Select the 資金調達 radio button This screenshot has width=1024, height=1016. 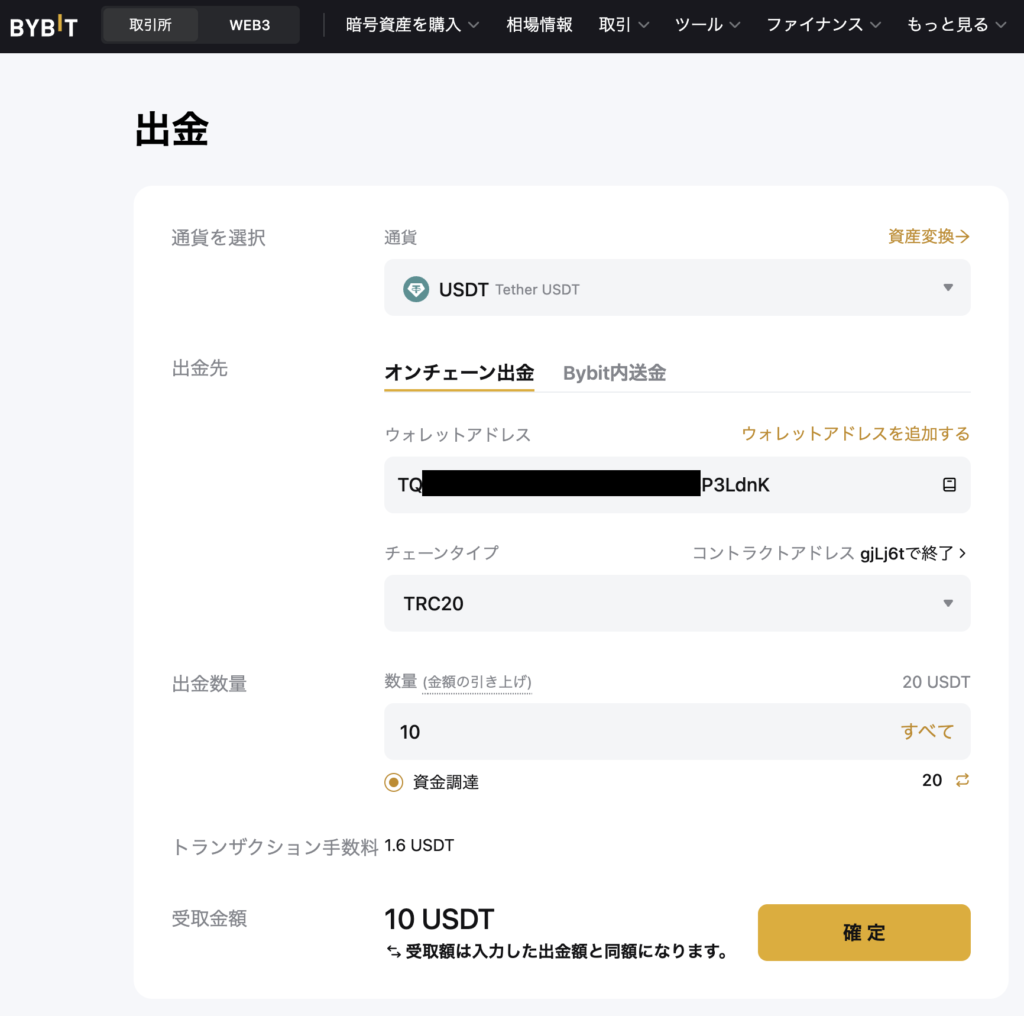tap(394, 782)
